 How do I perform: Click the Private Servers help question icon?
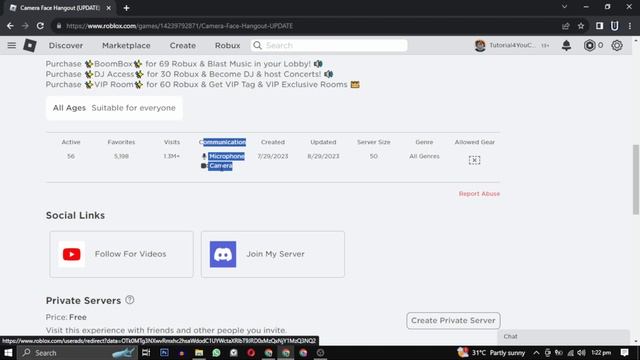point(130,300)
